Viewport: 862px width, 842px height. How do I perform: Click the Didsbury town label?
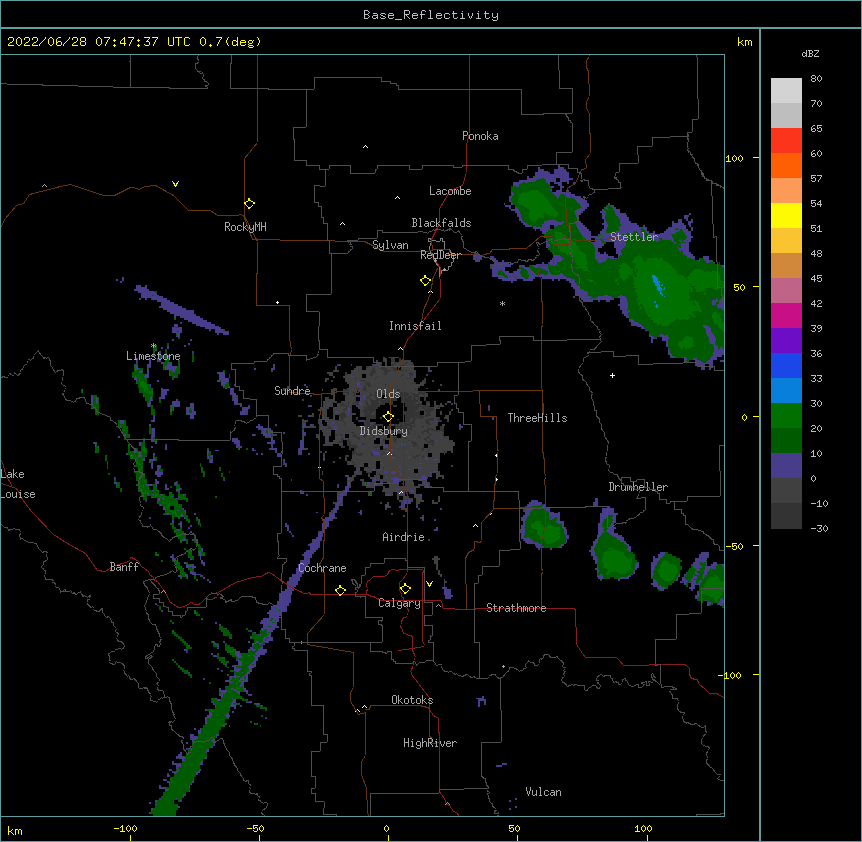(384, 431)
